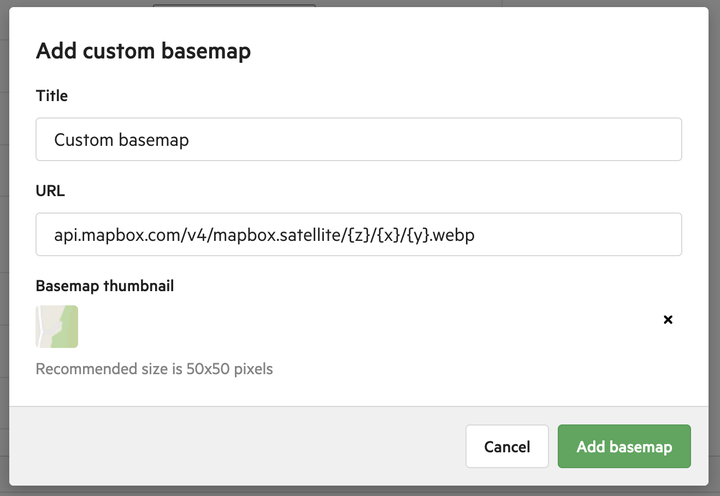720x496 pixels.
Task: Click the Add custom basemap dialog heading
Action: [x=143, y=51]
